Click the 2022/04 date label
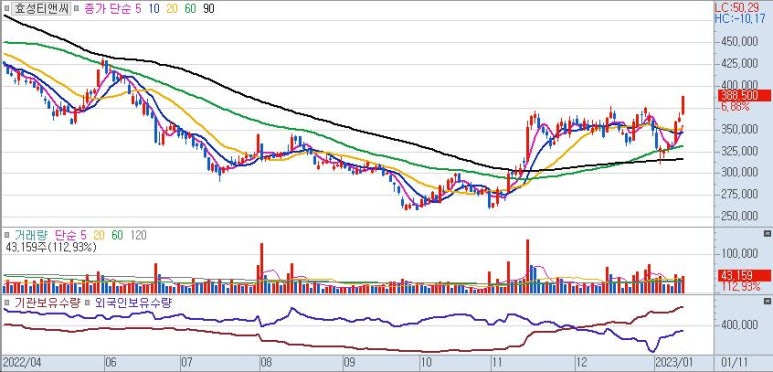The height and width of the screenshot is (372, 773). tap(22, 363)
